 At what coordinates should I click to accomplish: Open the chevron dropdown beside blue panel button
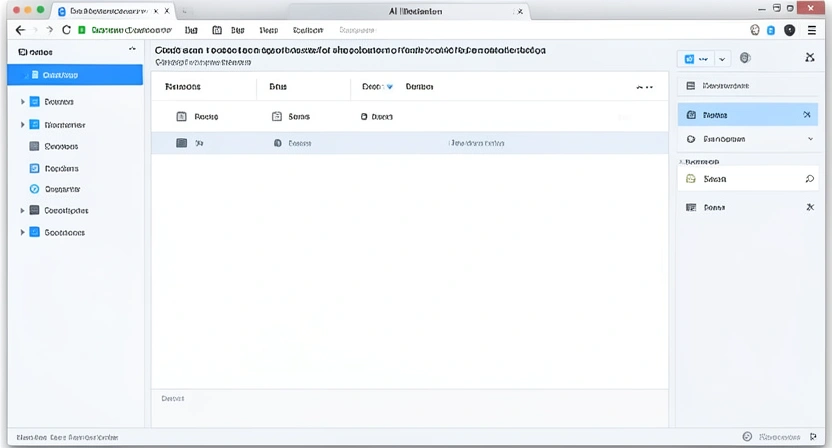pyautogui.click(x=722, y=59)
